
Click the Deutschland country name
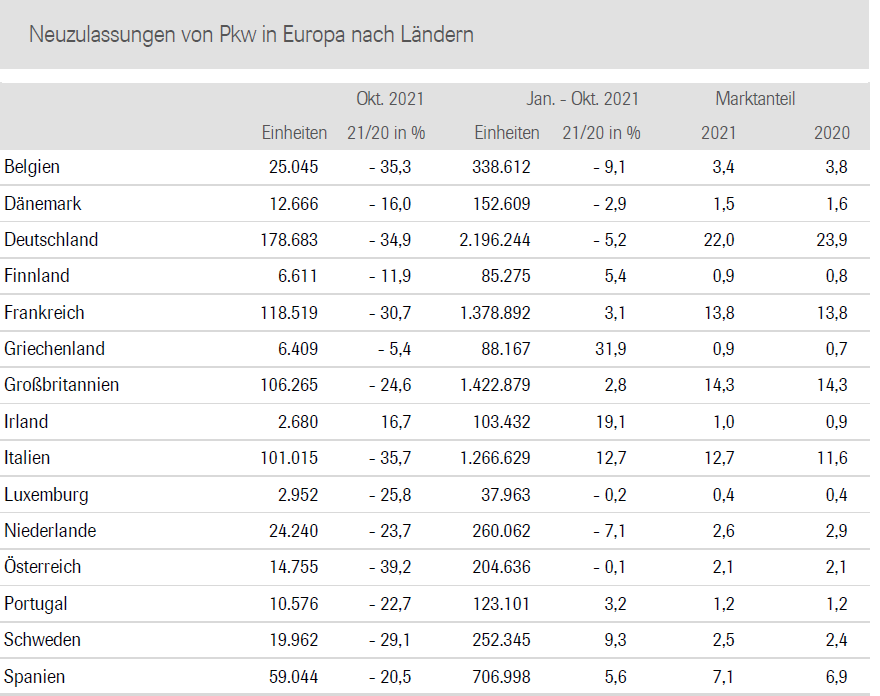click(x=51, y=240)
